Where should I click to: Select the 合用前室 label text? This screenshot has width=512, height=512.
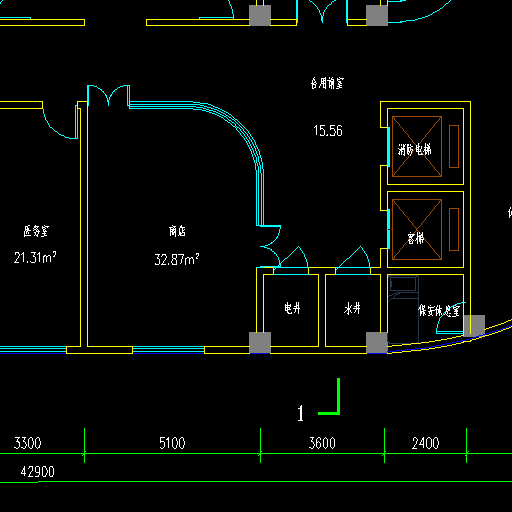click(x=327, y=83)
